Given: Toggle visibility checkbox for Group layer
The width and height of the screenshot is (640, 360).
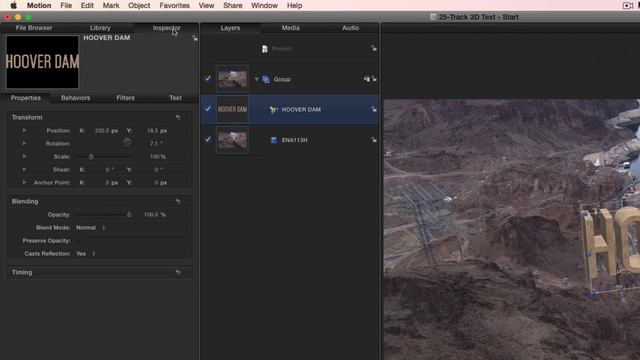Looking at the screenshot, I should coord(208,78).
